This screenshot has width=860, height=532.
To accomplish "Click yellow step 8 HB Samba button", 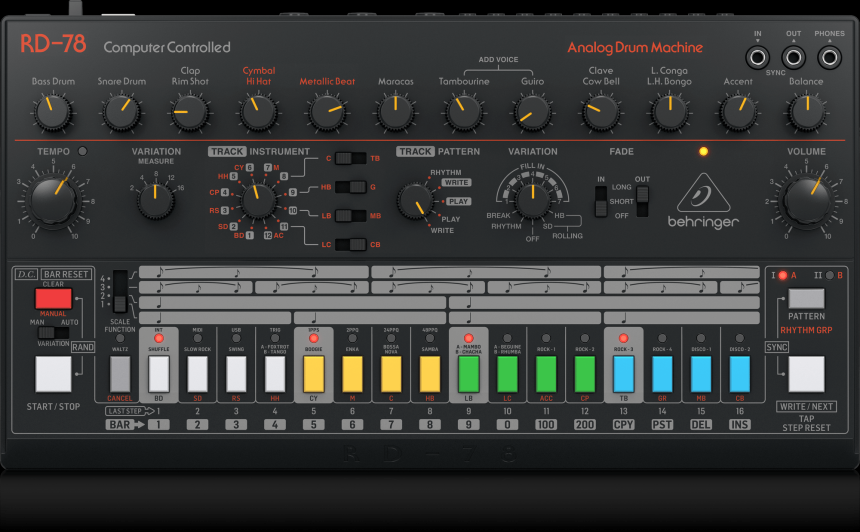I will click(x=430, y=374).
